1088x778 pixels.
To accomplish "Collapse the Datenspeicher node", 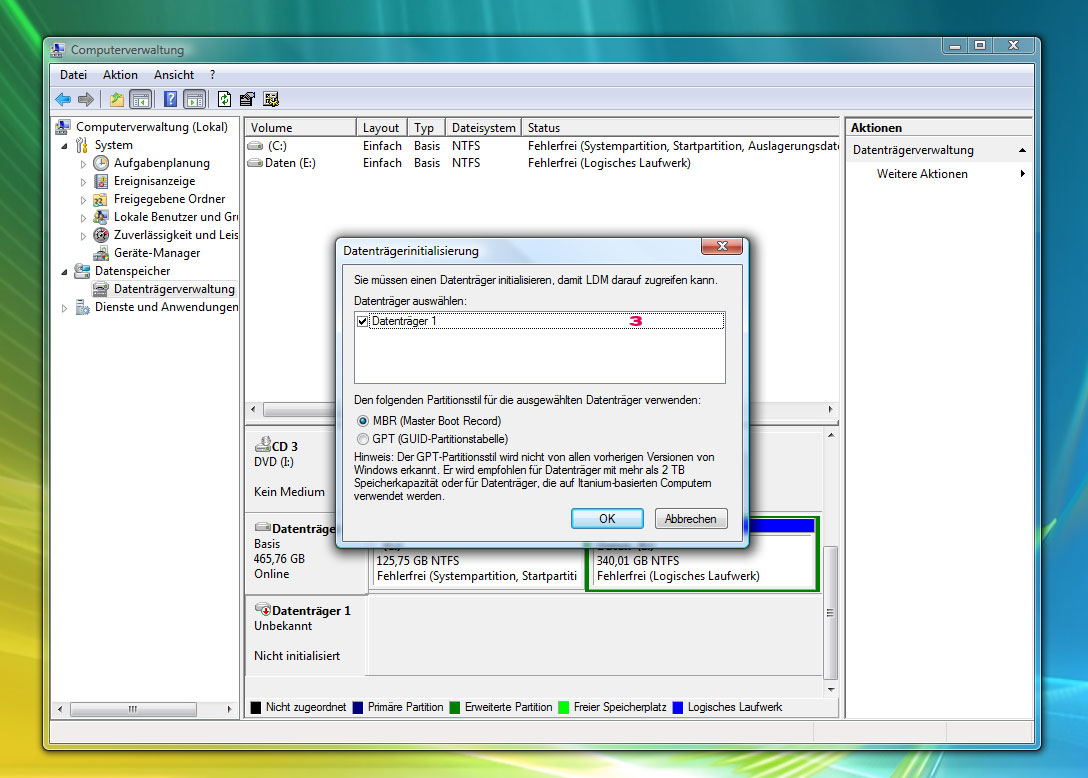I will 65,272.
